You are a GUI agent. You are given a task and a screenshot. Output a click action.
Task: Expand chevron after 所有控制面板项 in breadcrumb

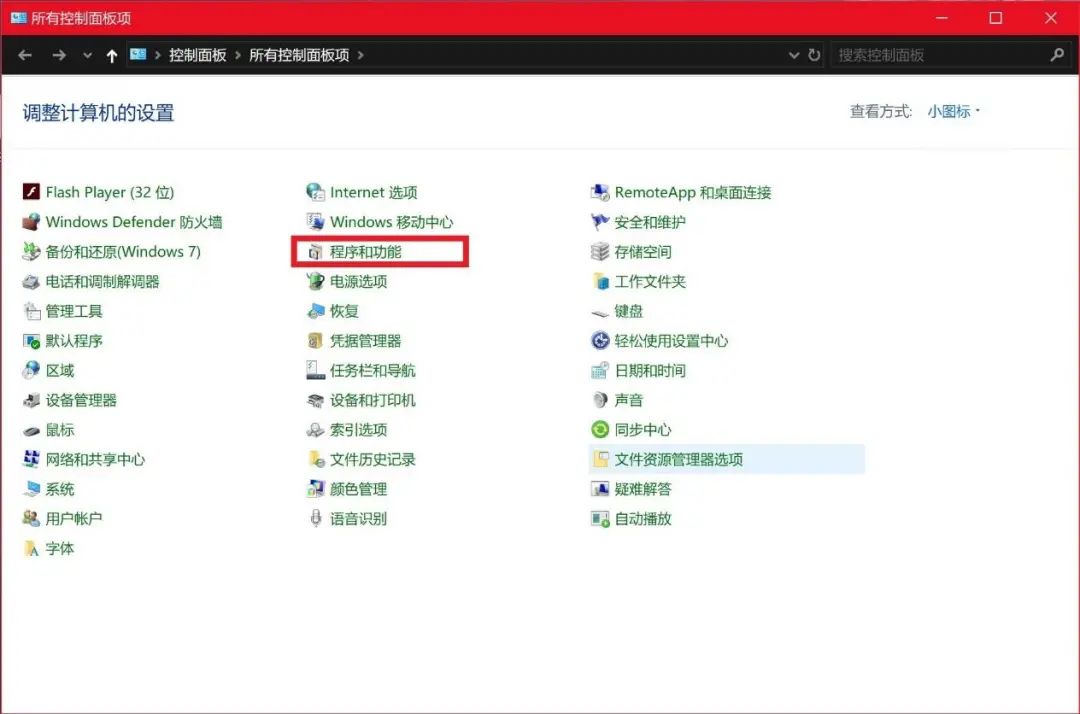point(360,55)
